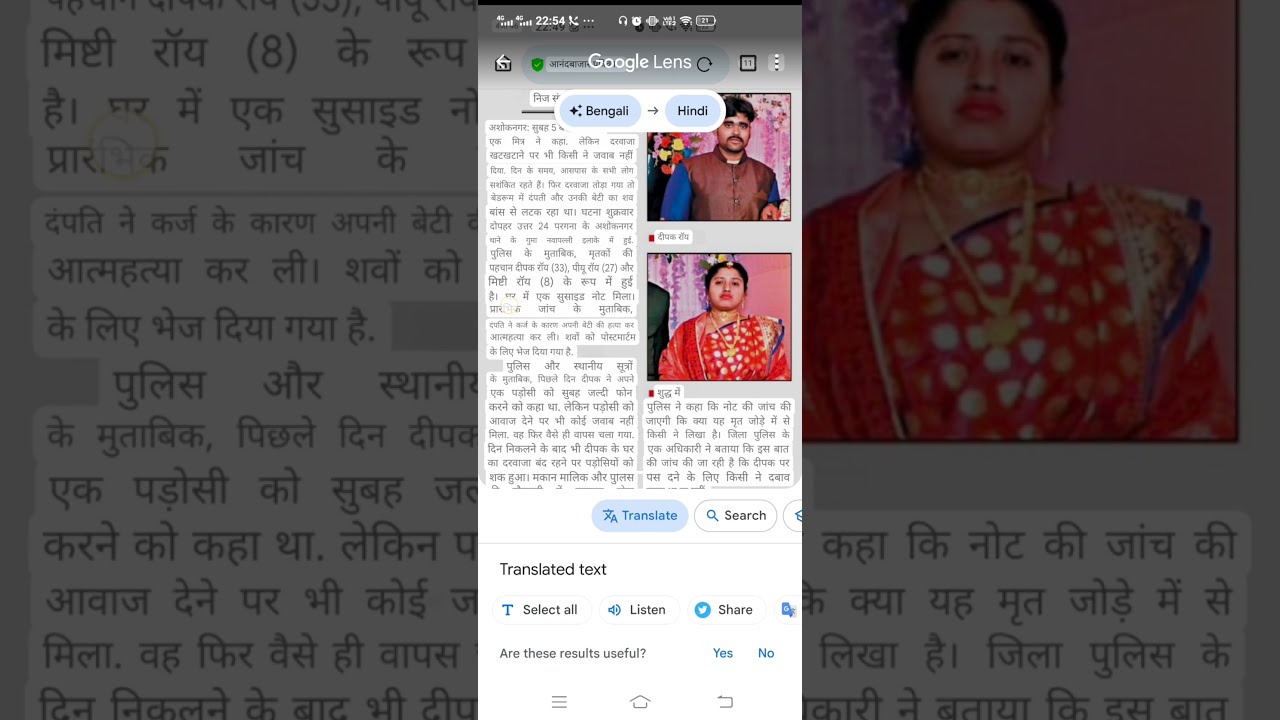Screen dimensions: 1280x720
Task: Tap the home icon in the browser bar
Action: click(x=503, y=63)
